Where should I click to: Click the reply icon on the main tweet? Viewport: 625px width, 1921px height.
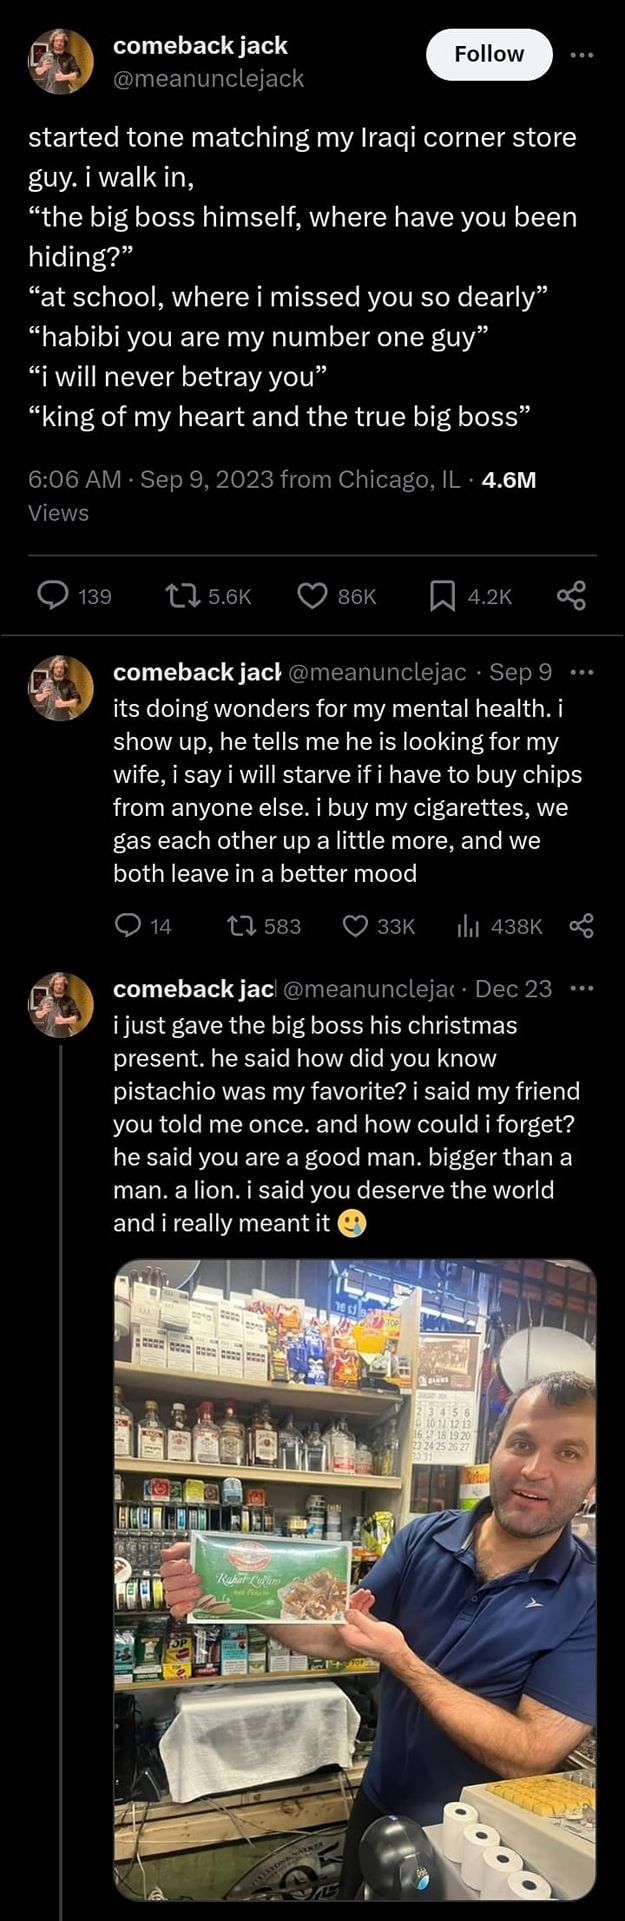pyautogui.click(x=52, y=596)
